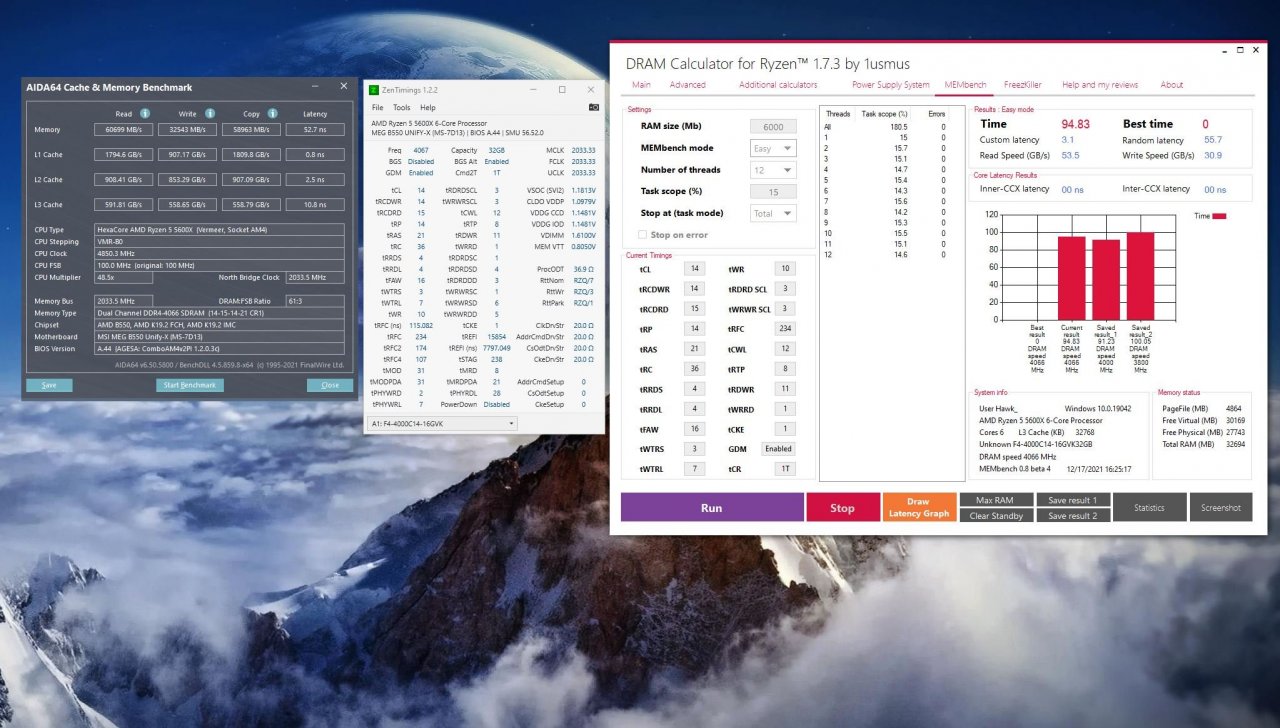Click the Write info icon in AIDA64
This screenshot has width=1280, height=728.
pos(210,113)
